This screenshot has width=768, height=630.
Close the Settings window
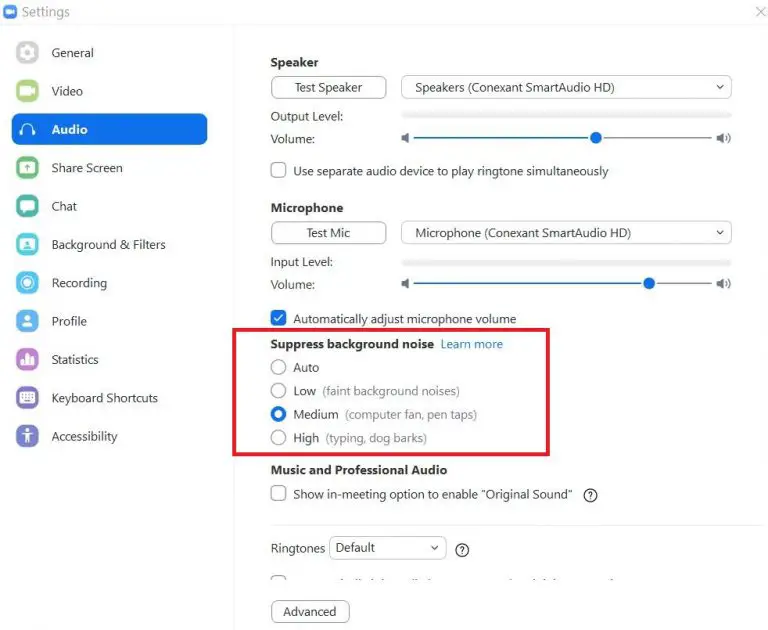pos(761,11)
